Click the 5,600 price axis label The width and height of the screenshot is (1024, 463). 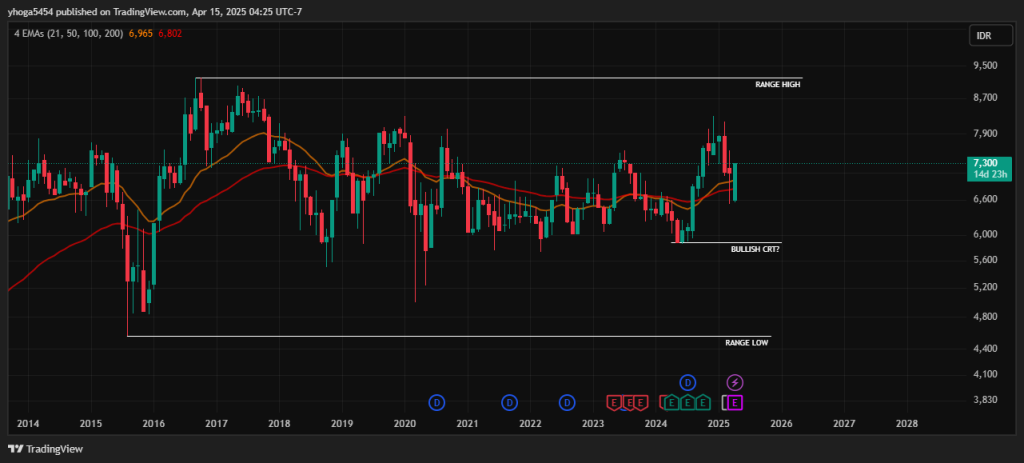point(985,260)
